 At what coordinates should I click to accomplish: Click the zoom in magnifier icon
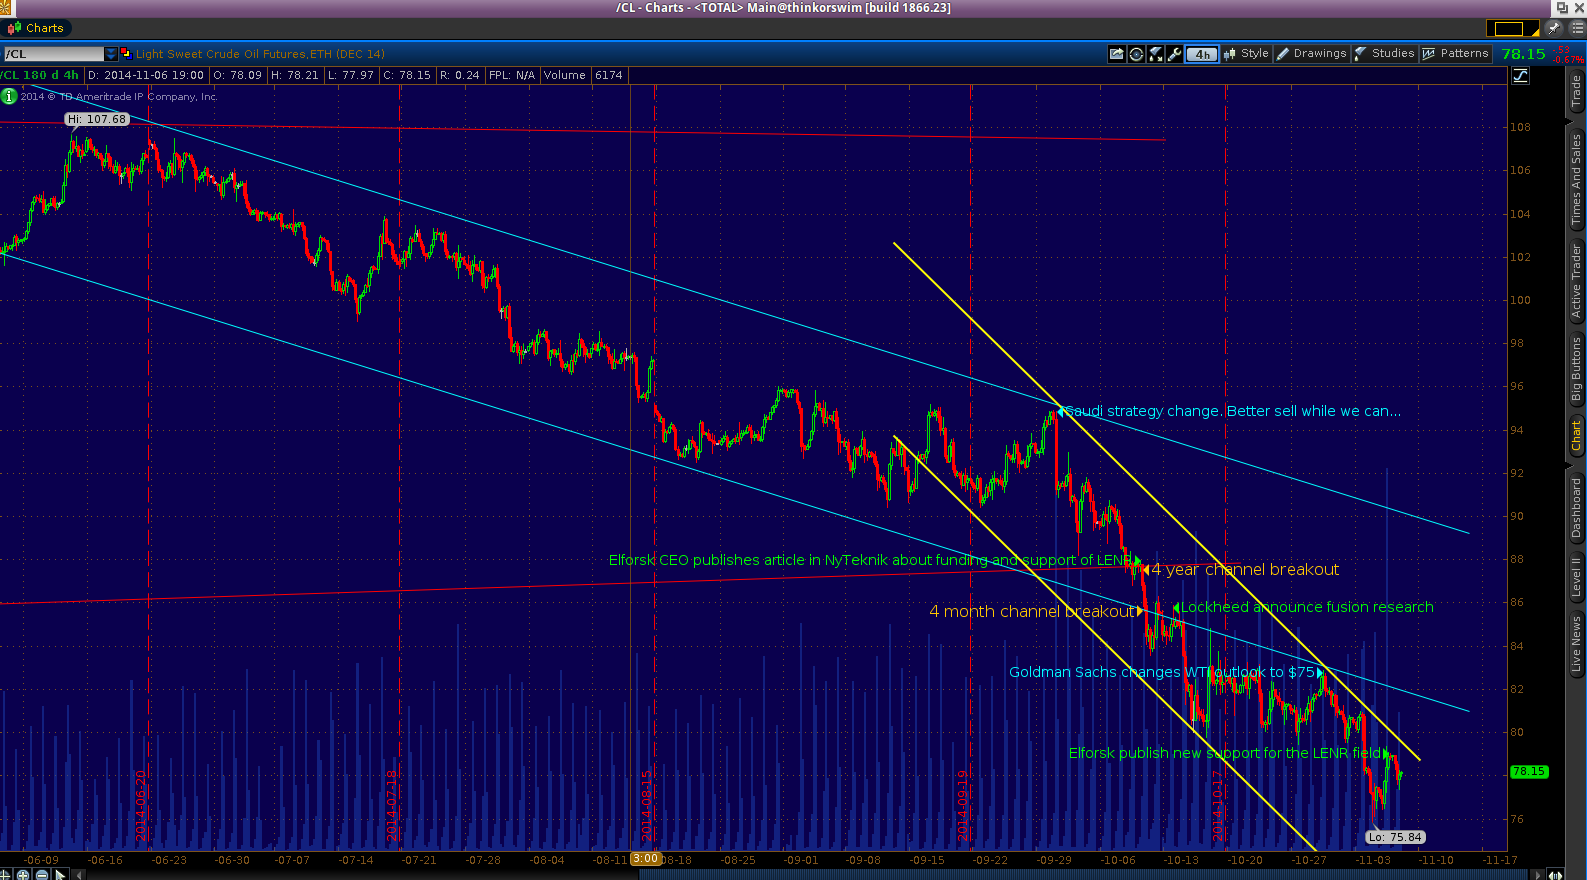[x=23, y=874]
